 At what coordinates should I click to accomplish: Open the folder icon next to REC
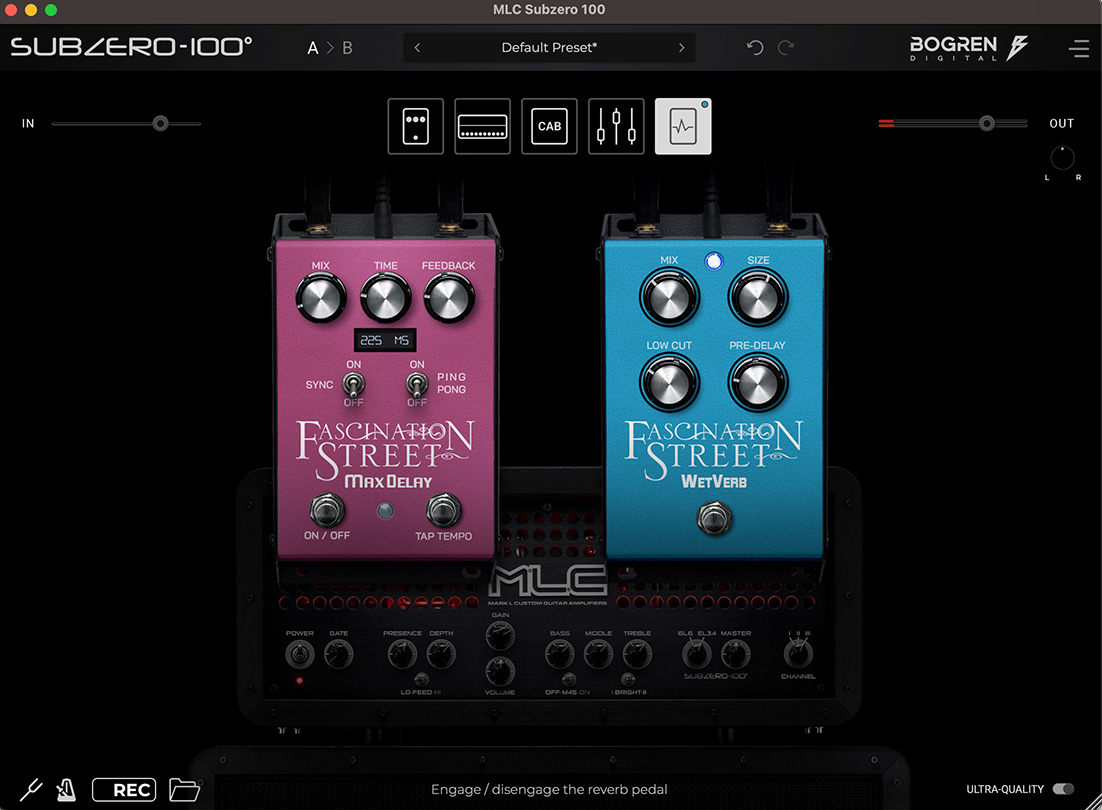[x=185, y=789]
